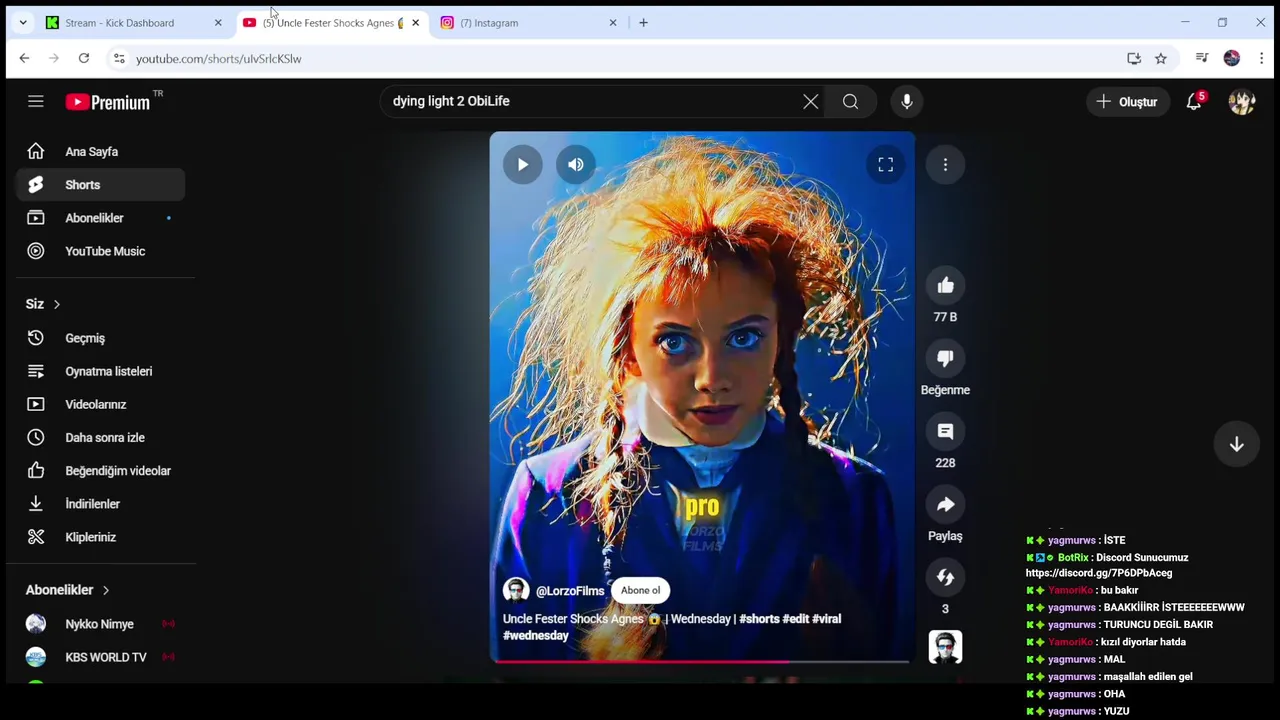This screenshot has width=1280, height=720.
Task: Open the #wednesday hashtag
Action: (x=536, y=635)
